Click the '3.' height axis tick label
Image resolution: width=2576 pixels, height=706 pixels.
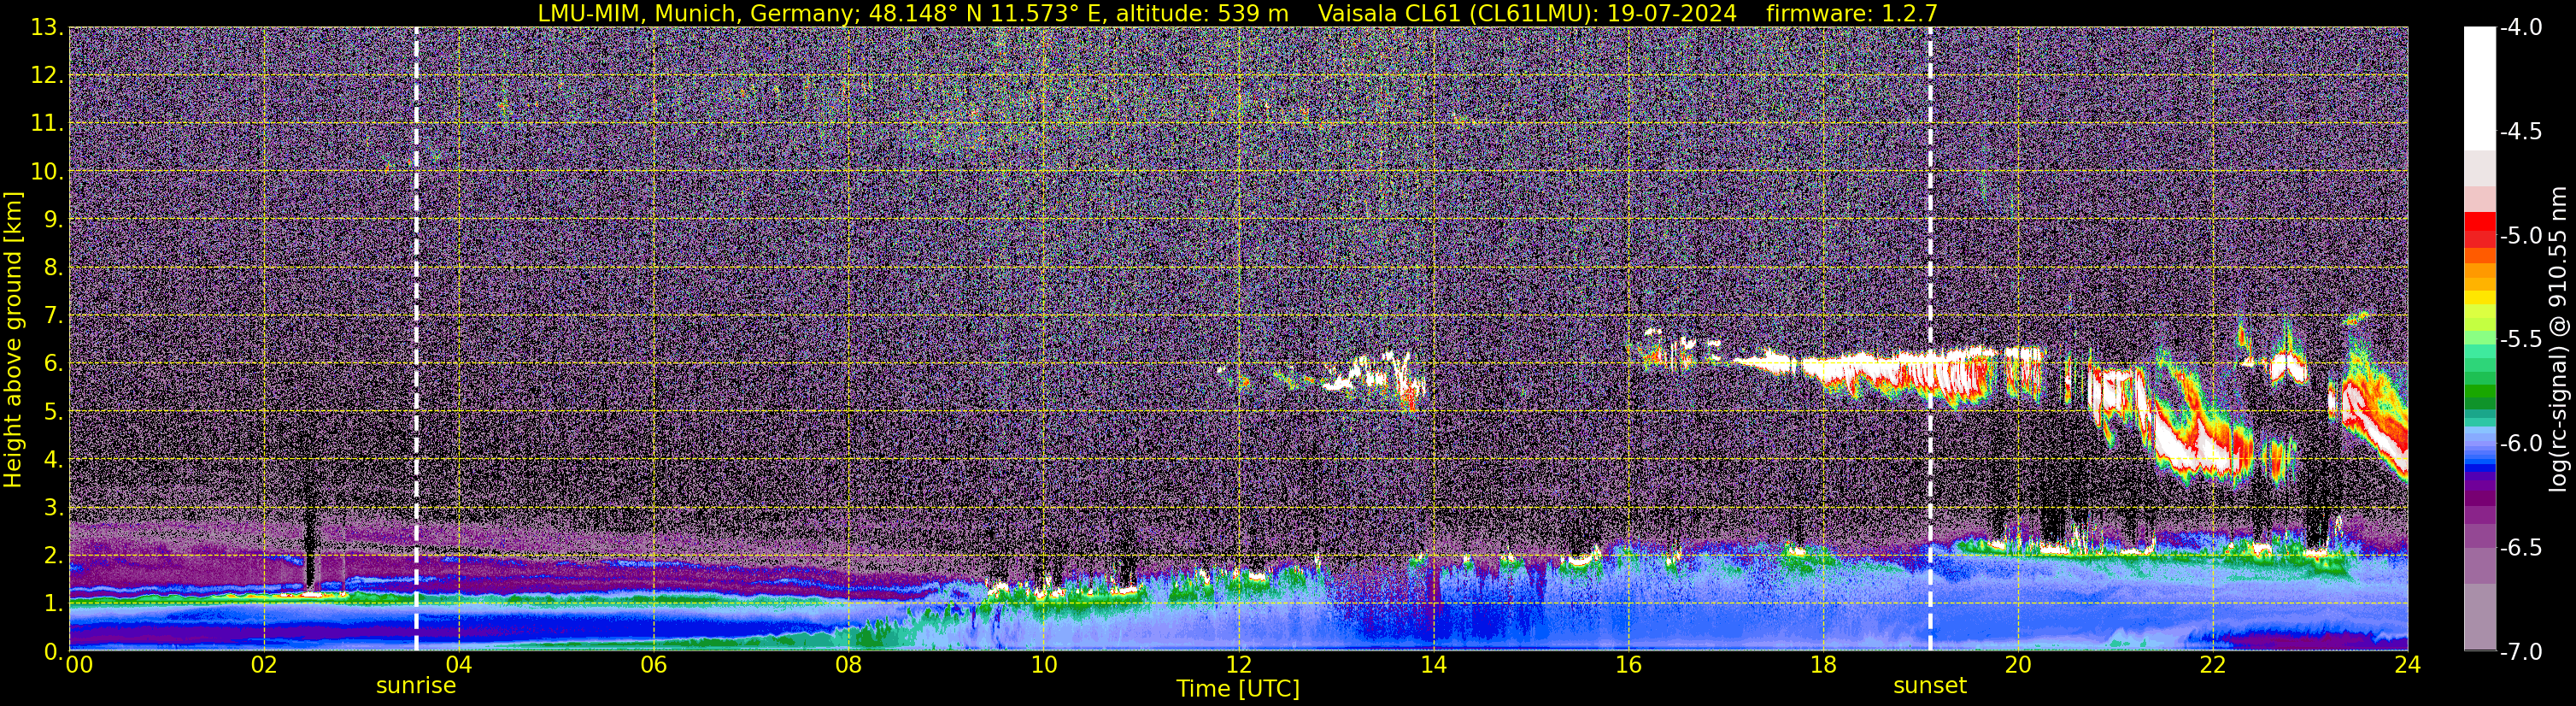pos(52,508)
